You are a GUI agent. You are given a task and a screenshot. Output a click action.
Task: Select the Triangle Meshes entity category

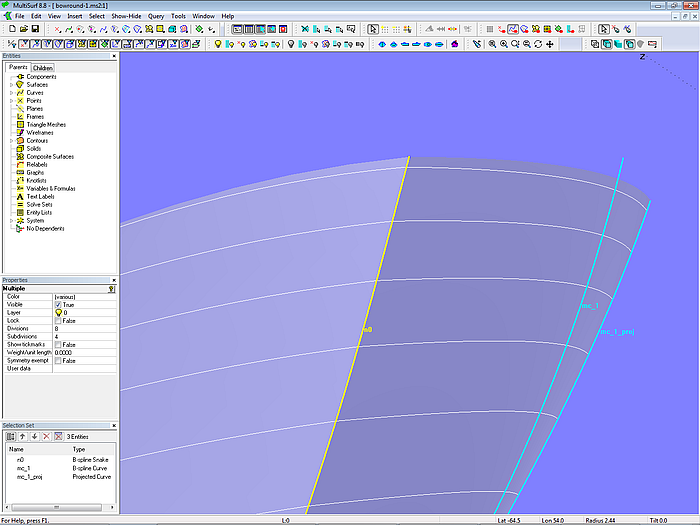point(46,125)
